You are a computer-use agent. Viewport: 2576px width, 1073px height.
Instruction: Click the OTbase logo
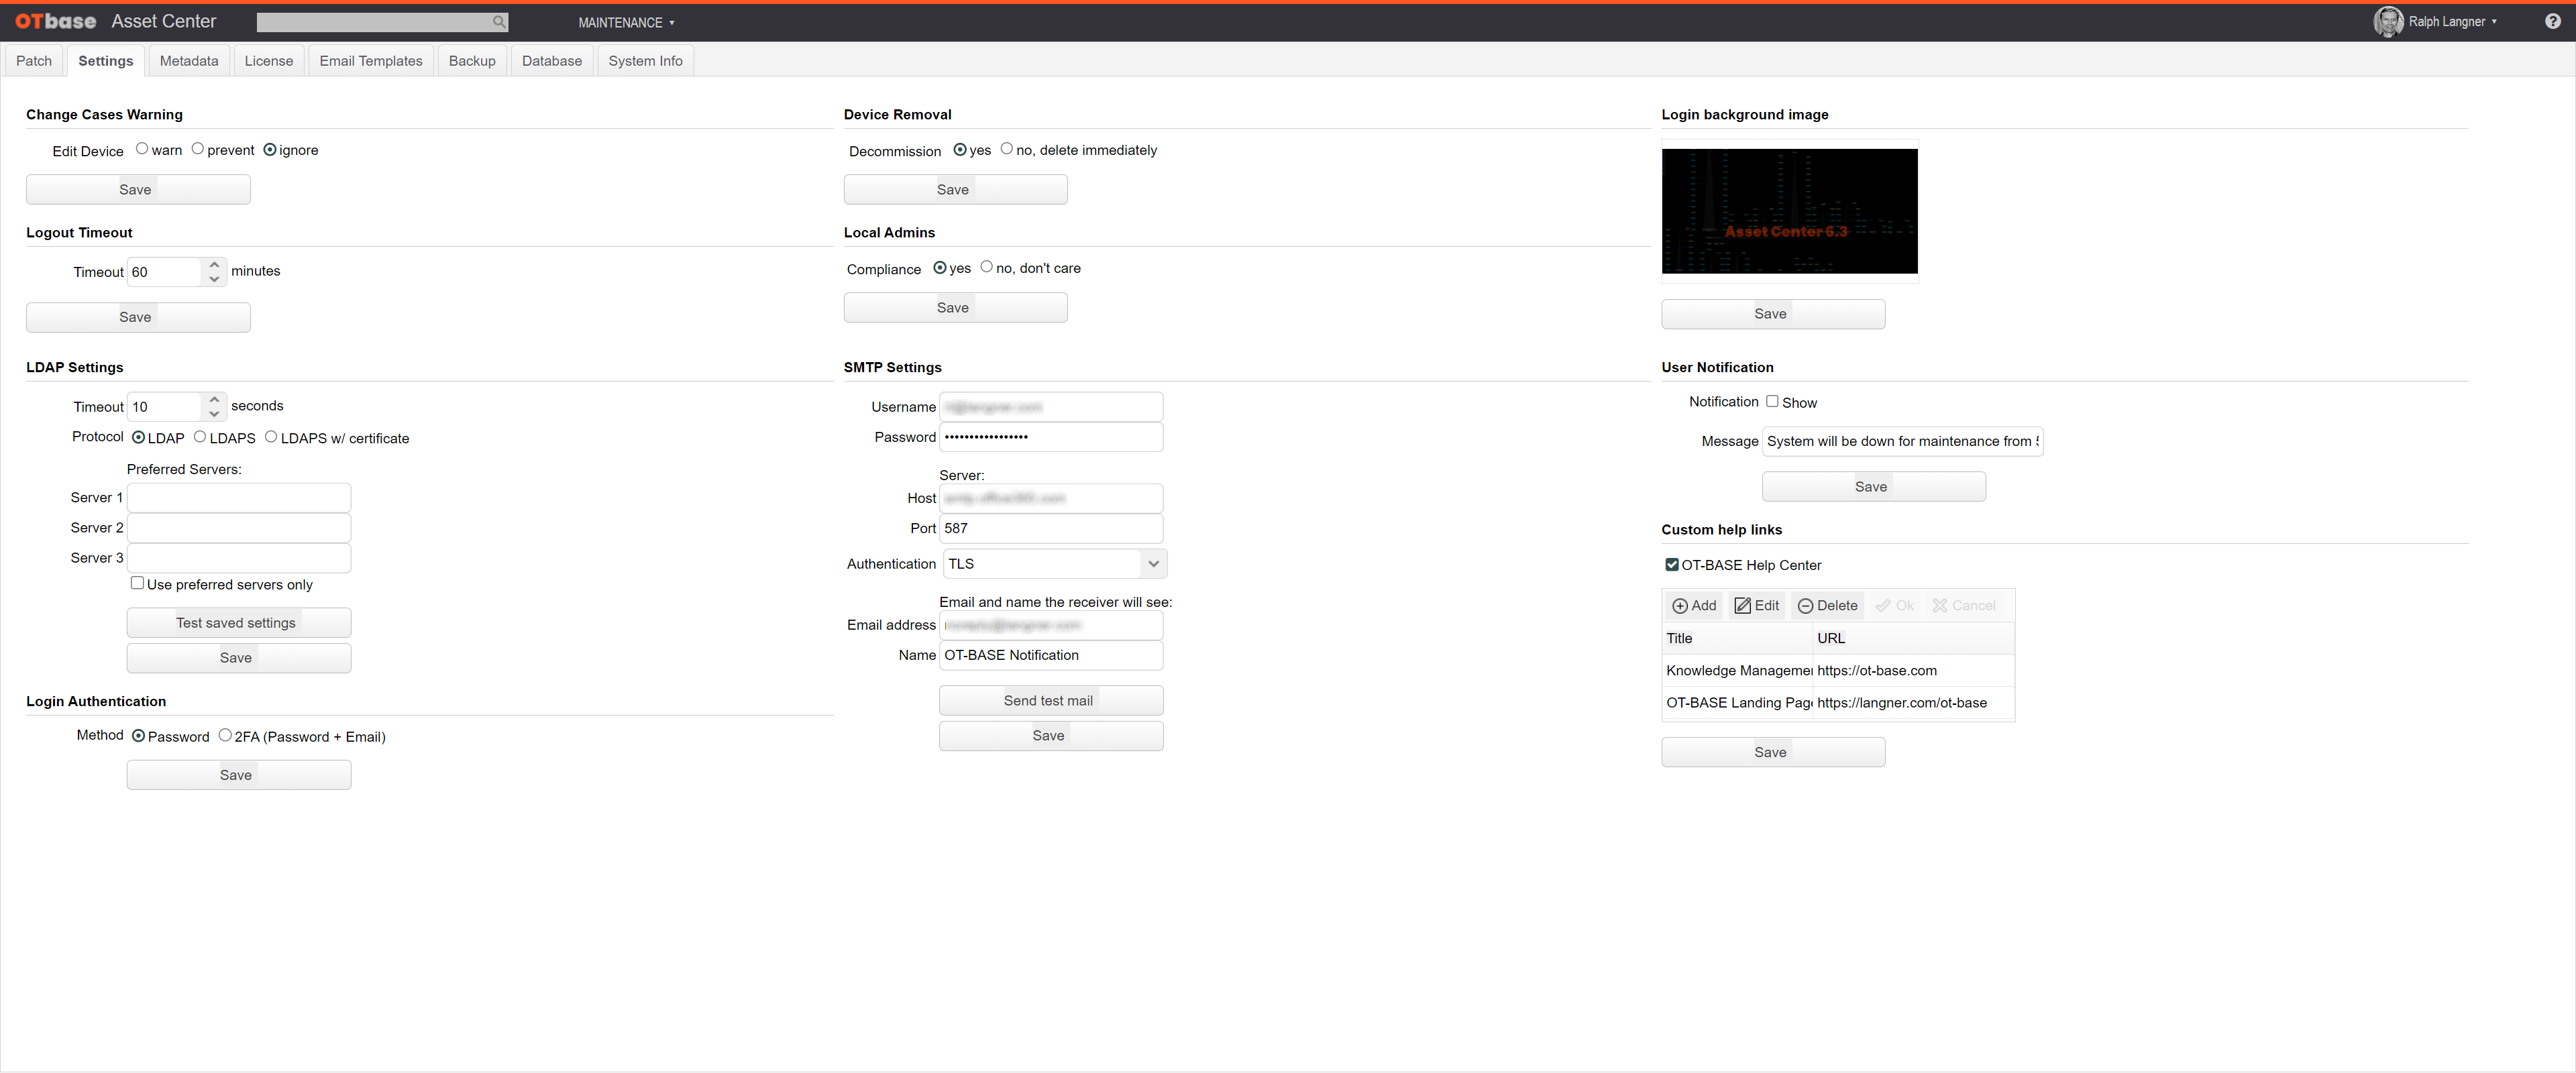tap(56, 21)
